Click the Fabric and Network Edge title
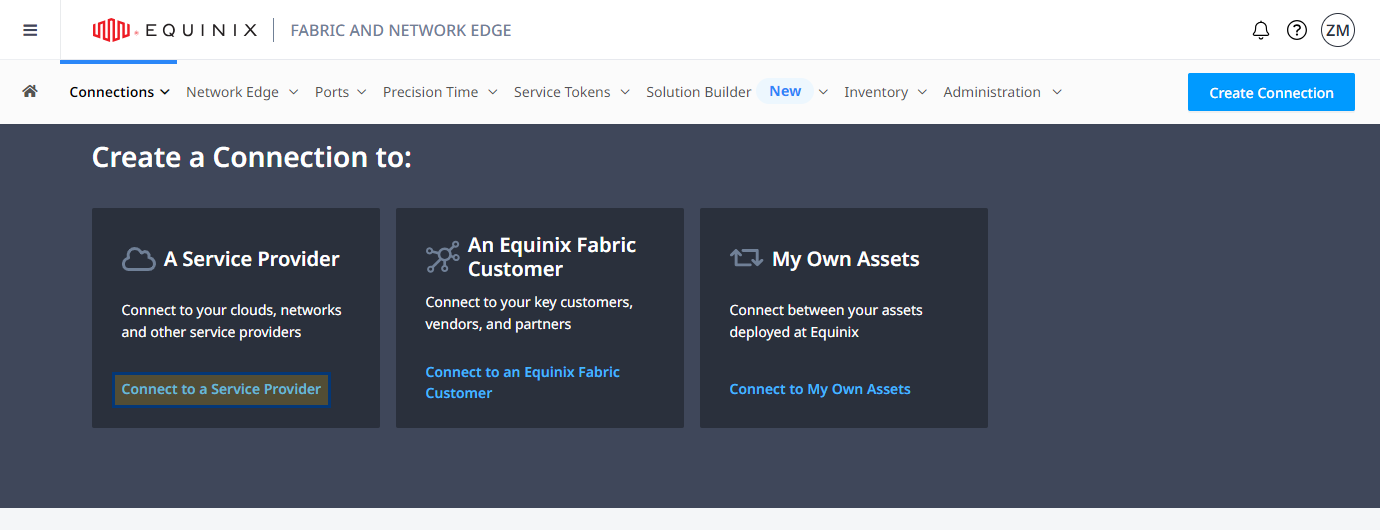The height and width of the screenshot is (530, 1380). click(x=400, y=30)
